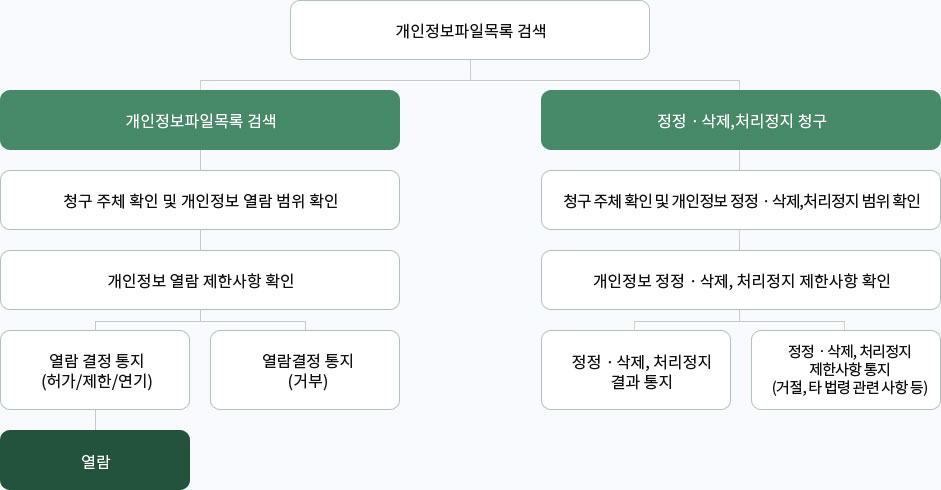This screenshot has height=490, width=941.
Task: Select the green 정정·삭제,처리정지 청구 header box
Action: coord(740,120)
